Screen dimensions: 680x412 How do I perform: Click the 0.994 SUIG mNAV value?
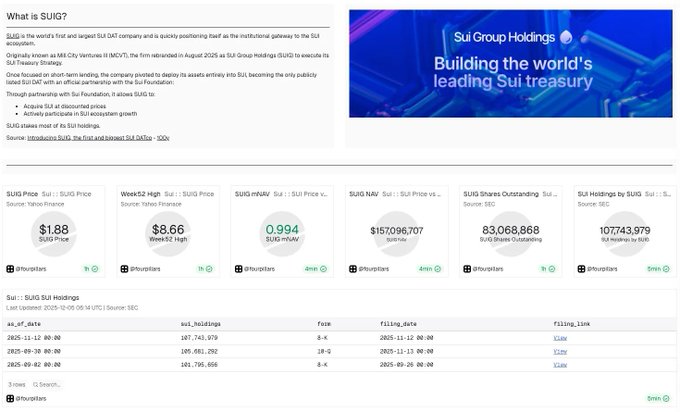(x=282, y=229)
